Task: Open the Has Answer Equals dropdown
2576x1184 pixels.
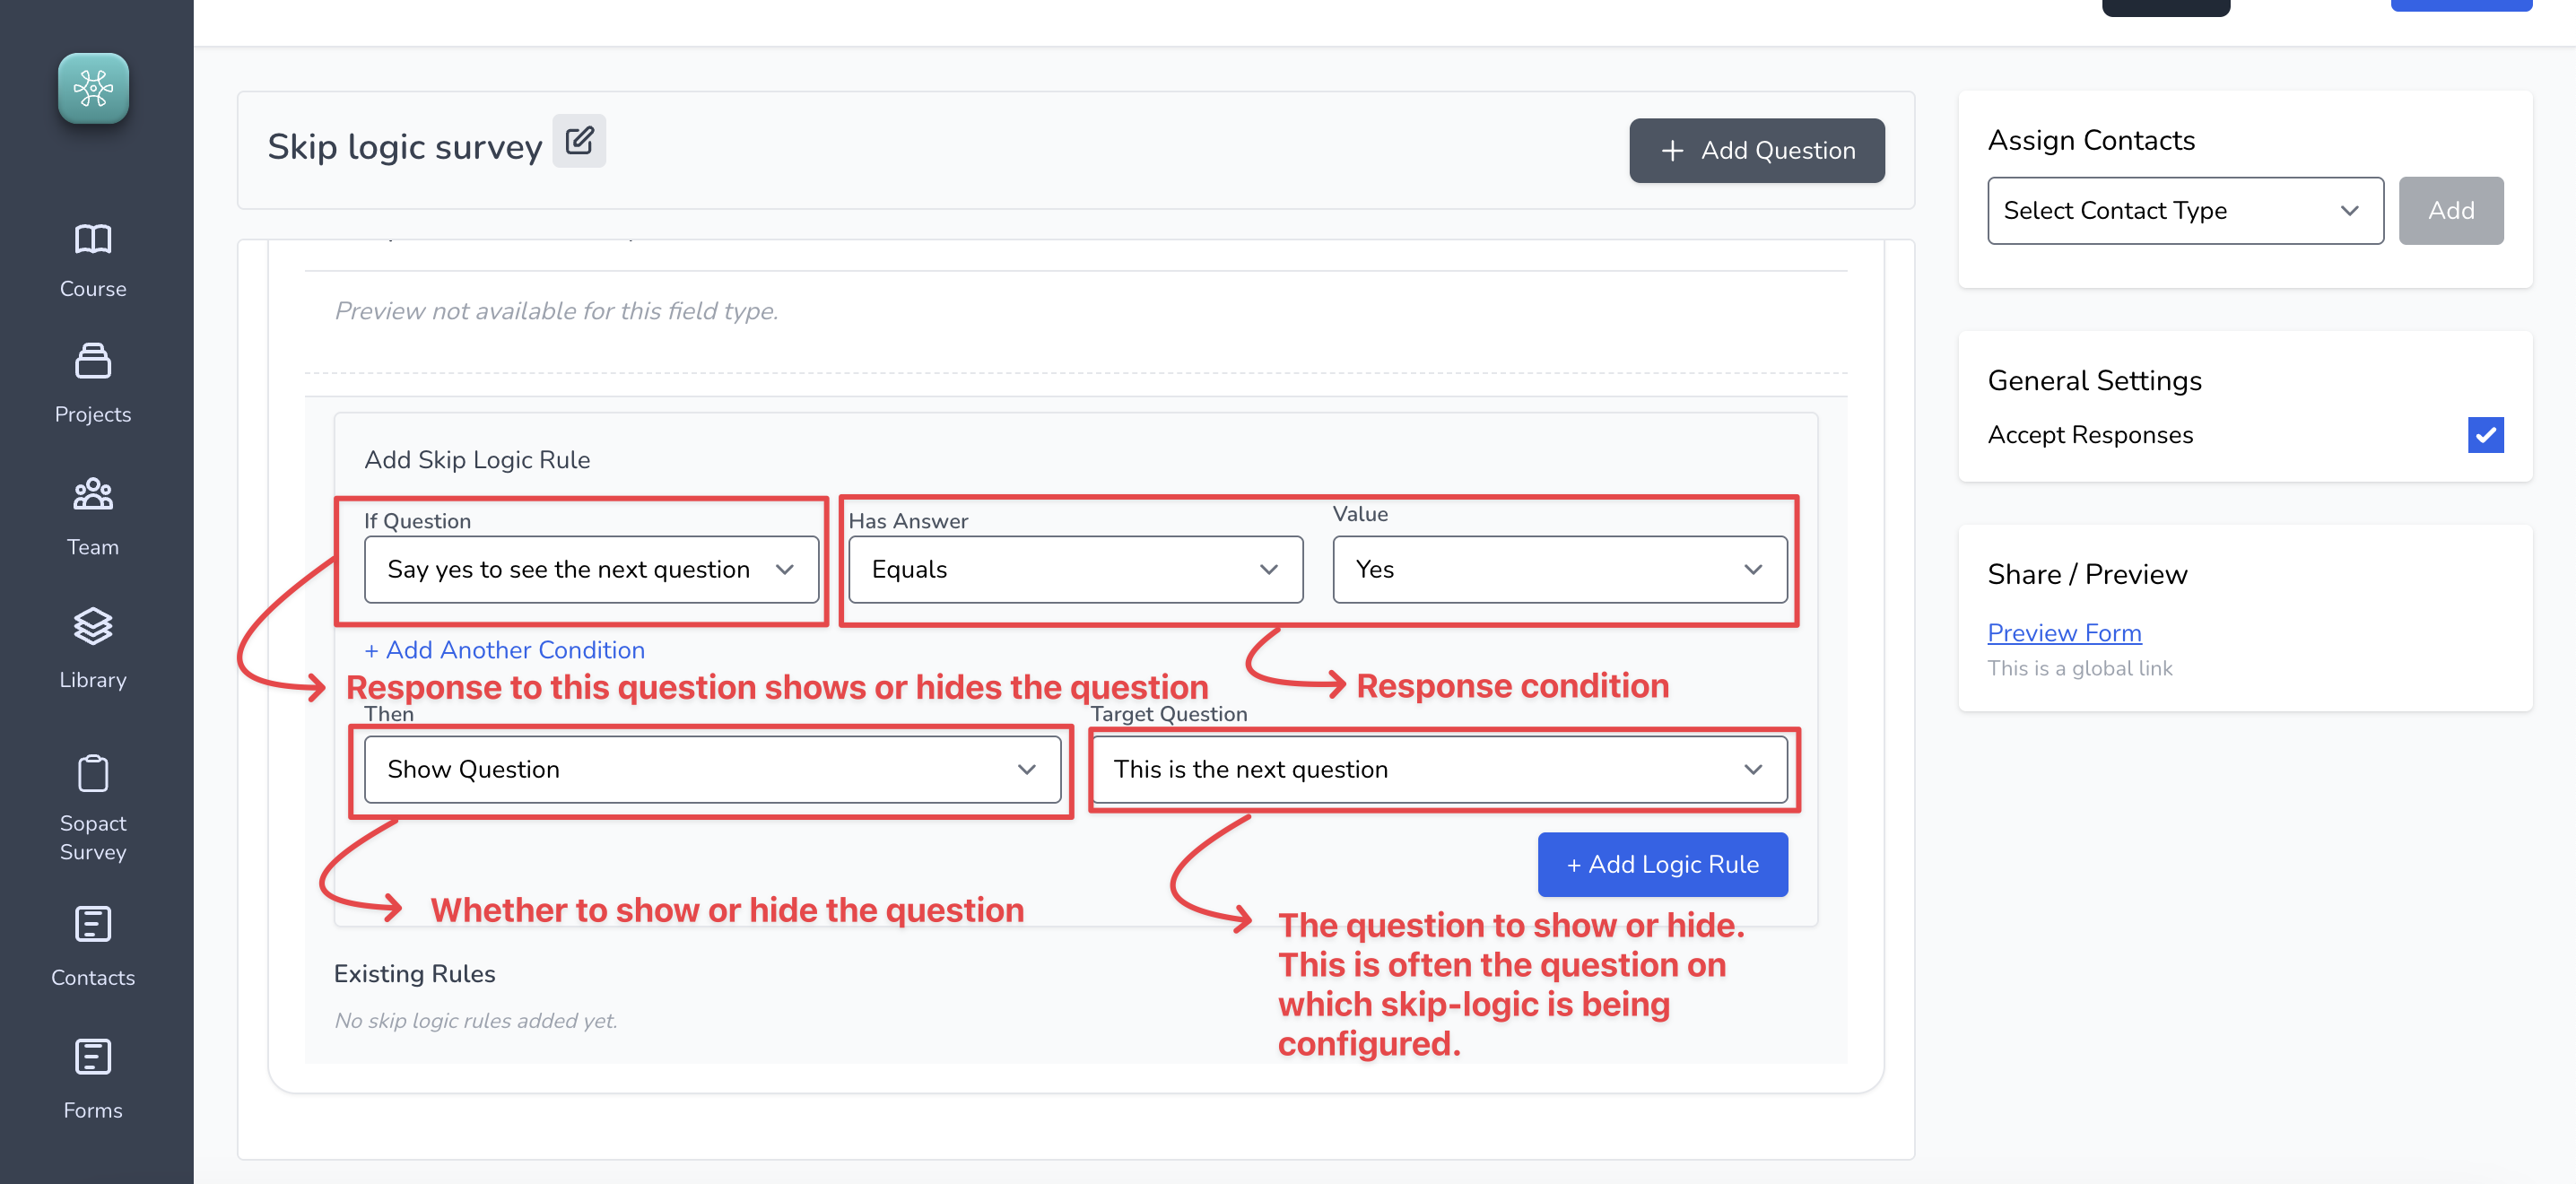Action: (1075, 570)
